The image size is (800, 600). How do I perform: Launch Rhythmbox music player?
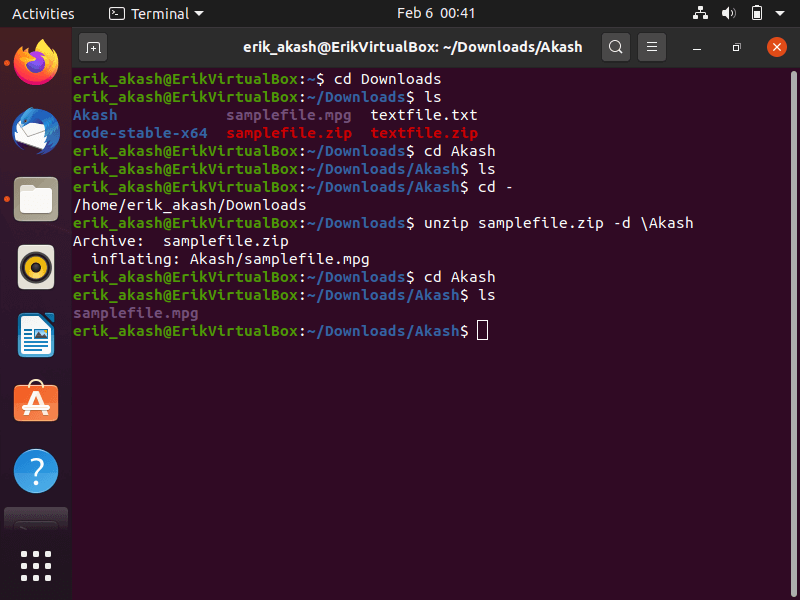tap(36, 267)
